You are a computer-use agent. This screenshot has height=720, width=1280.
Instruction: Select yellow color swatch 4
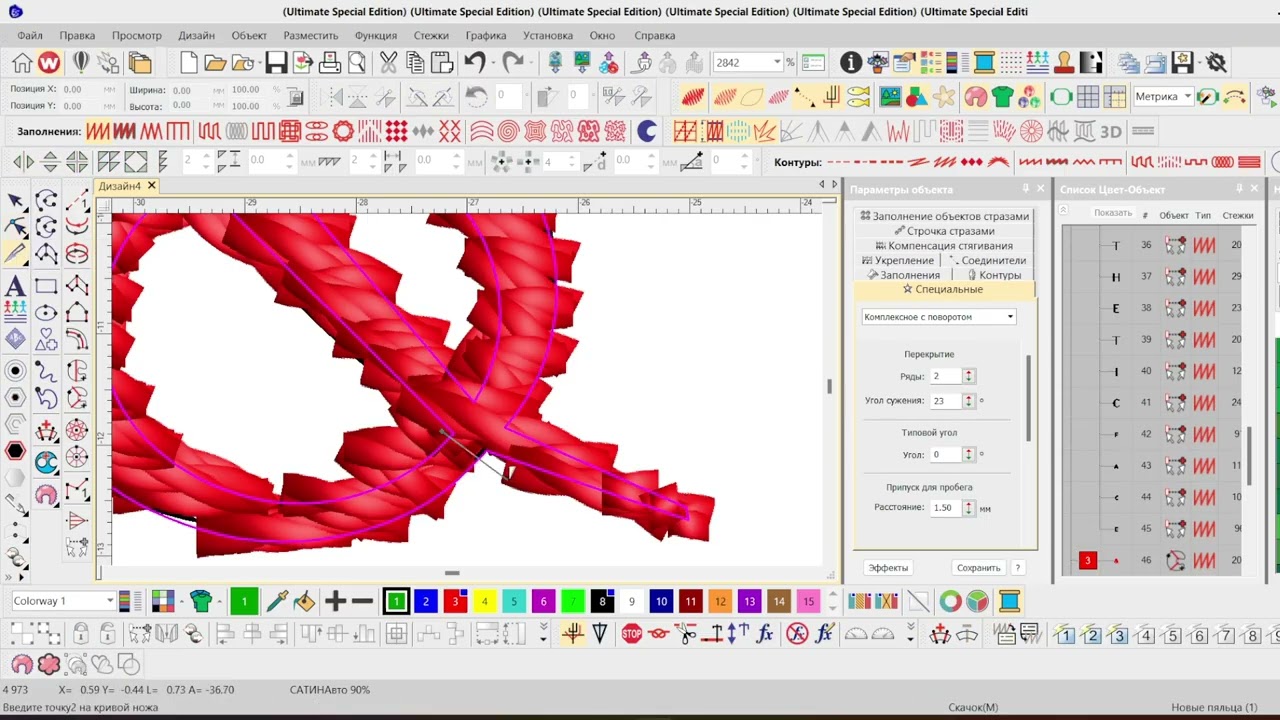pyautogui.click(x=484, y=601)
